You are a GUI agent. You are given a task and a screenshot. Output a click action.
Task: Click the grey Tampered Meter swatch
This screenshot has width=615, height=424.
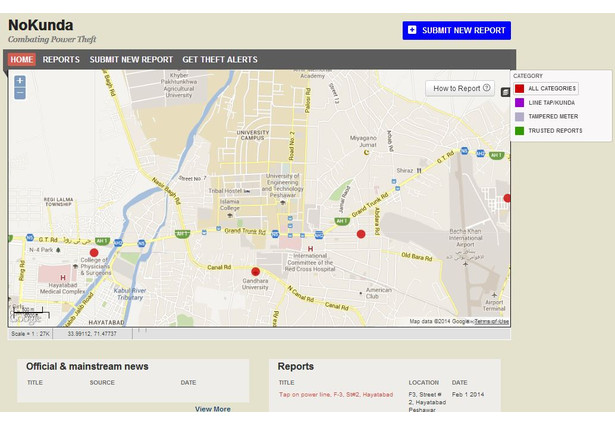click(x=519, y=116)
